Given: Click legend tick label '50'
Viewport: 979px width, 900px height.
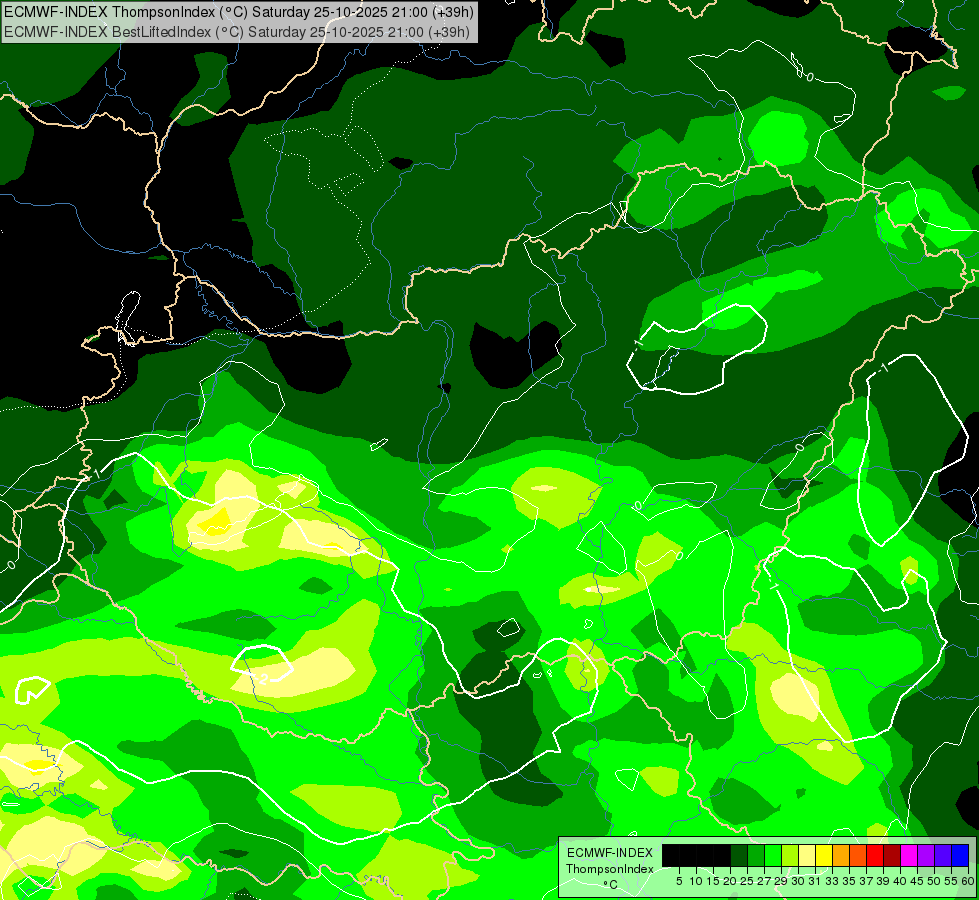Looking at the screenshot, I should pos(935,881).
